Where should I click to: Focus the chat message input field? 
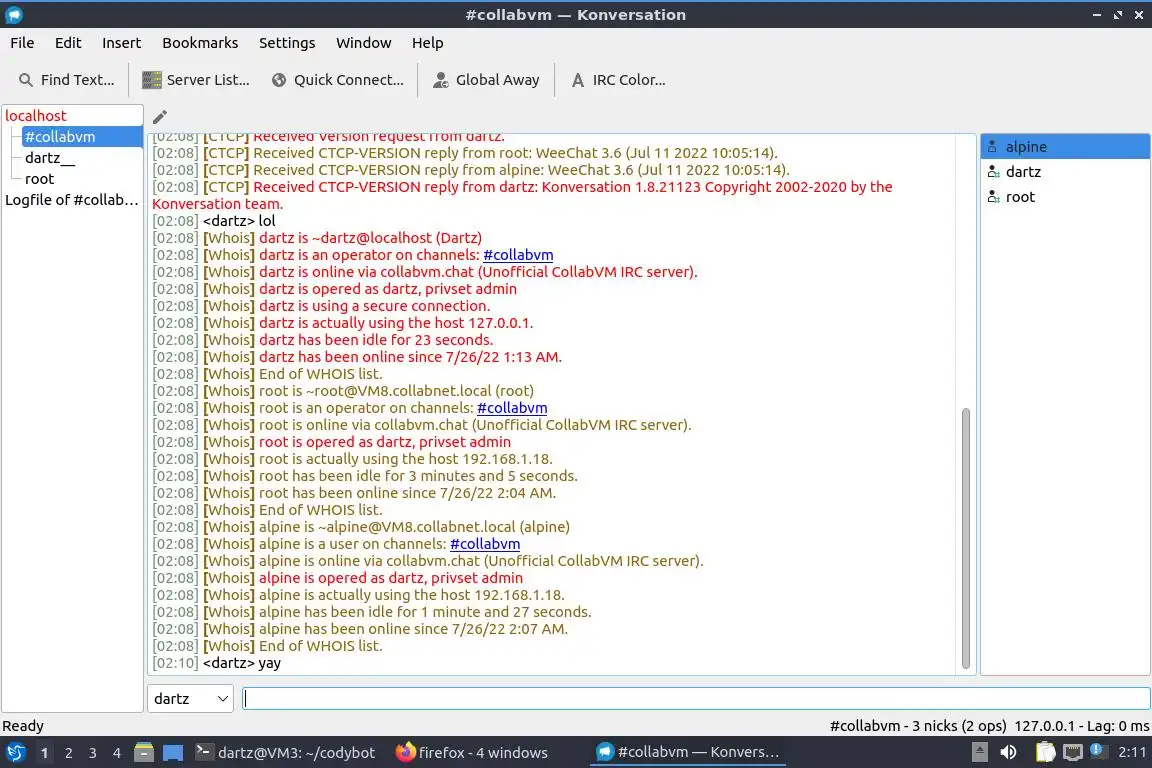click(696, 699)
